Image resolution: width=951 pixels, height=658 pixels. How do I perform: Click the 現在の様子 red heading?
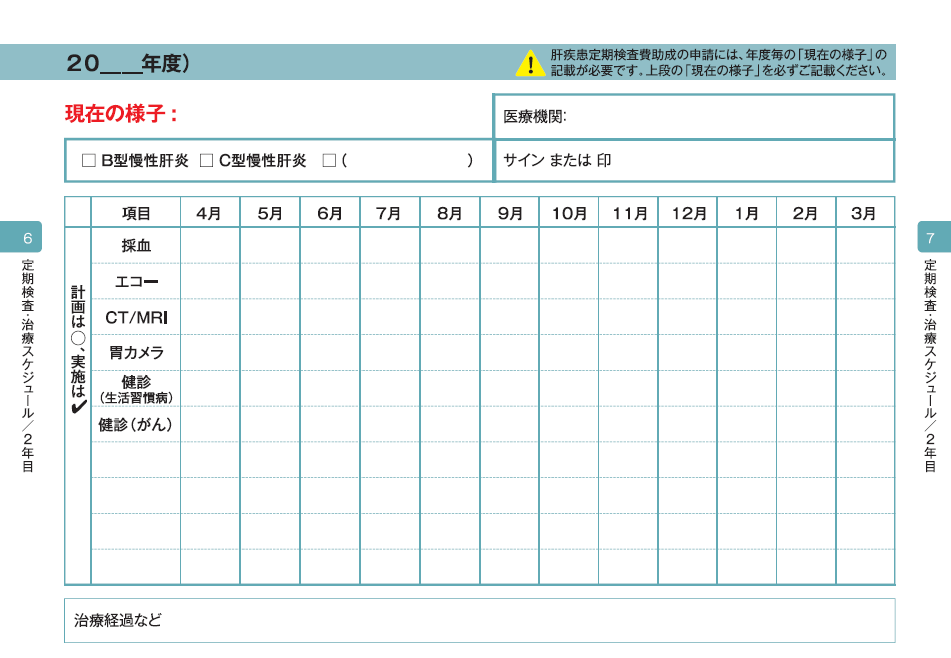[121, 113]
